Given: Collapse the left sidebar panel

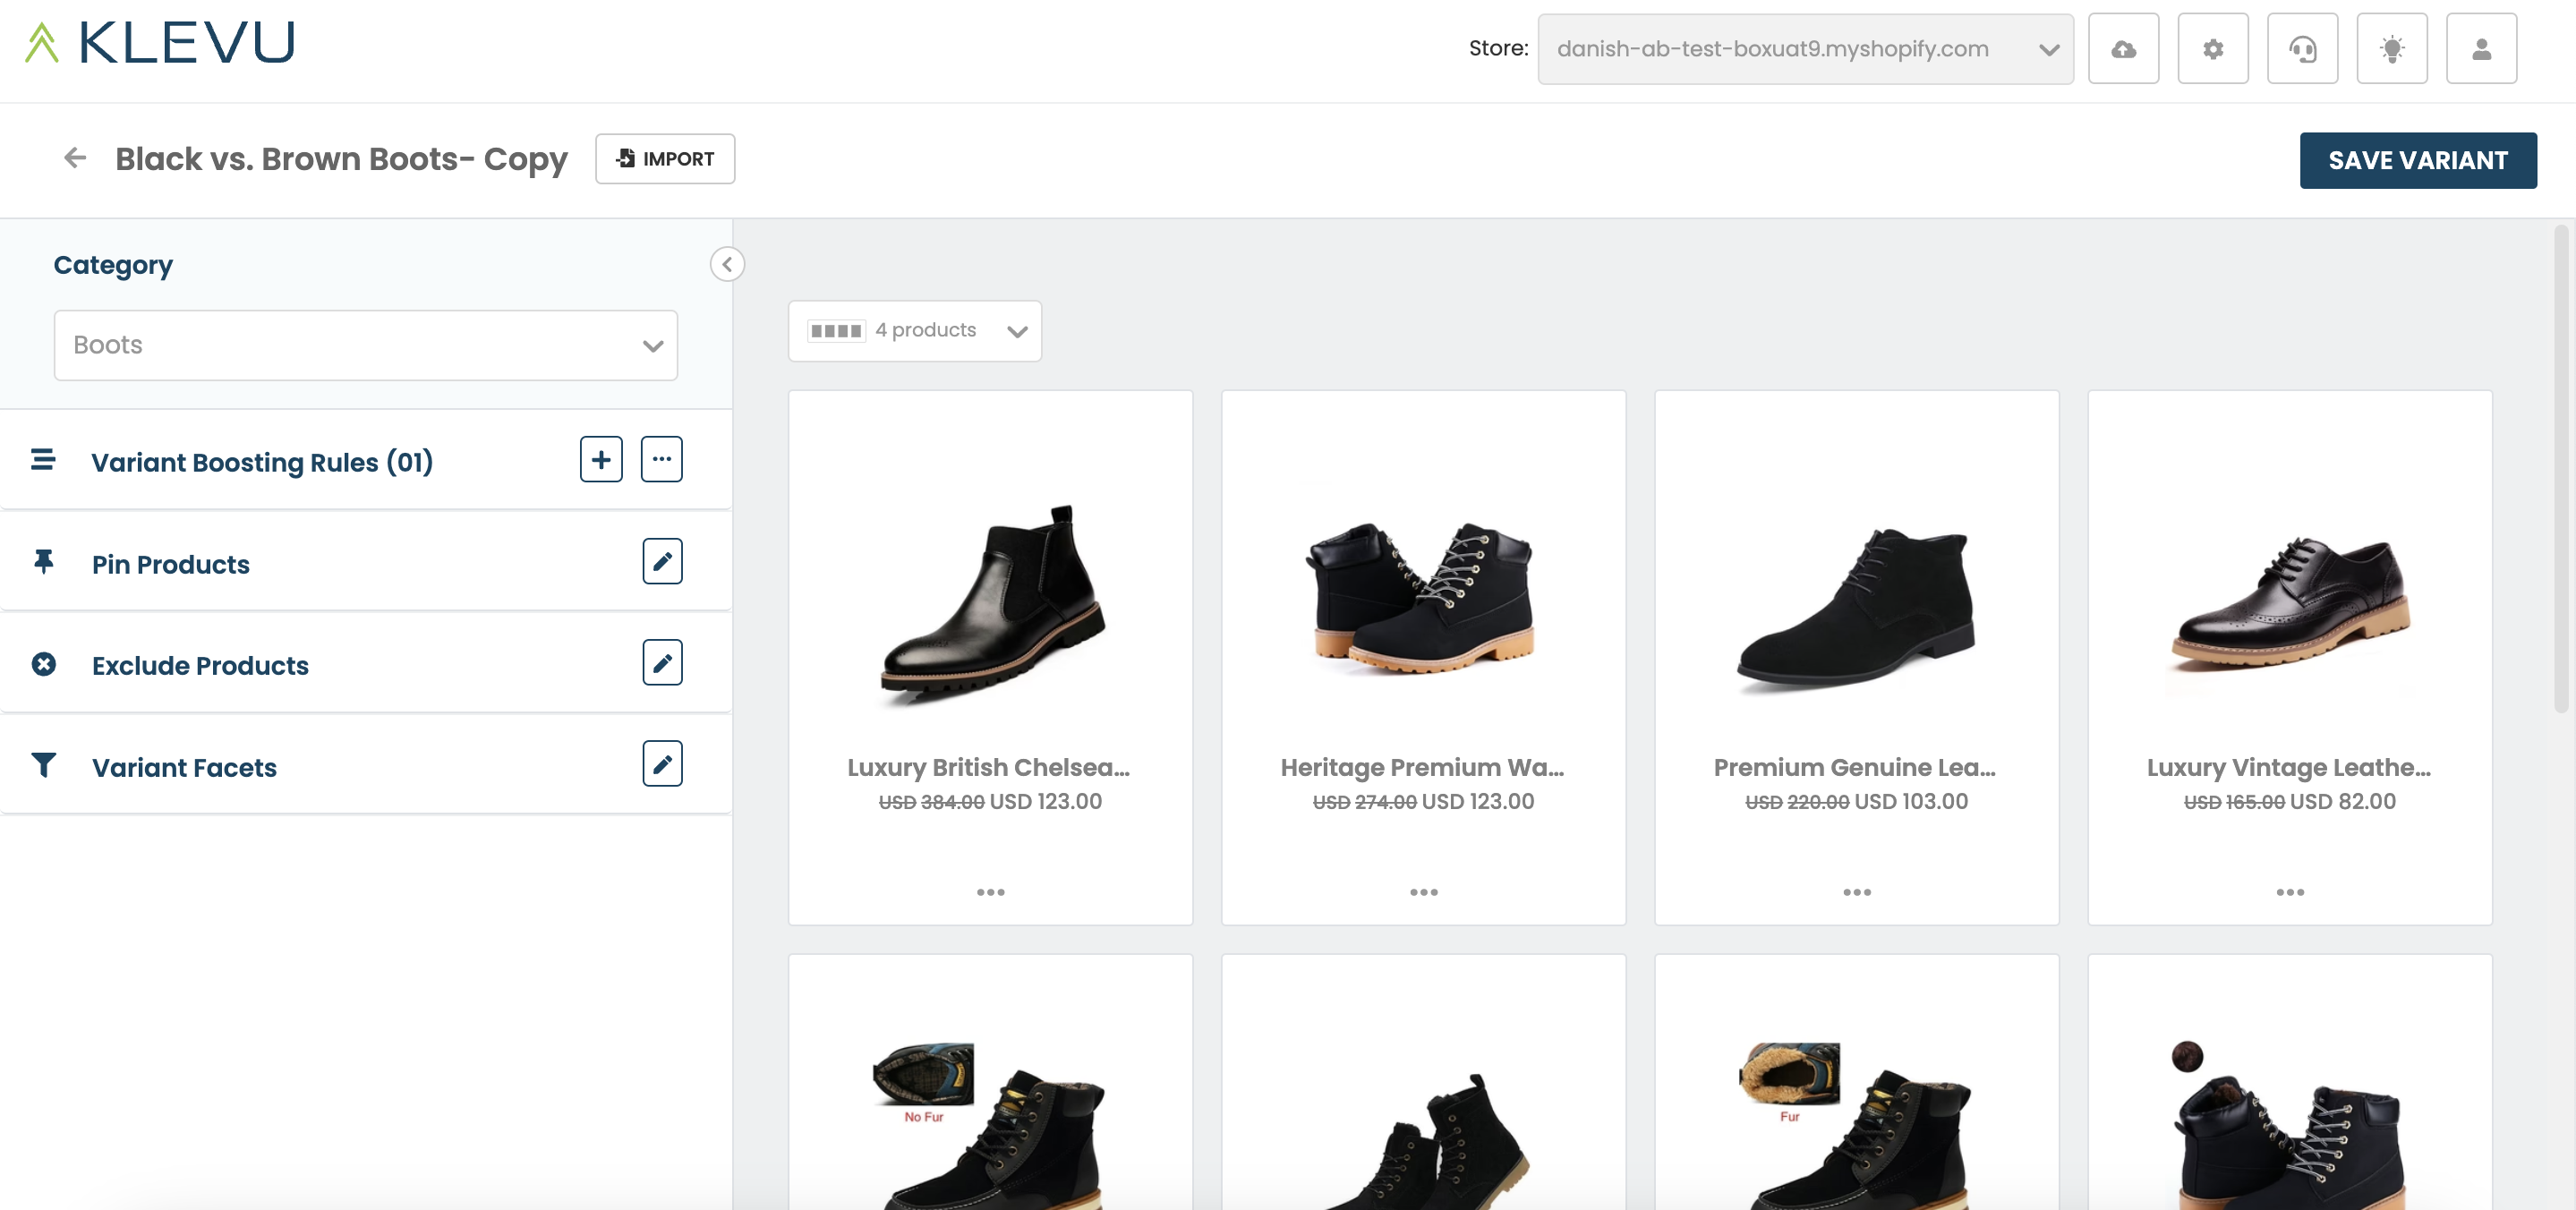Looking at the screenshot, I should click(x=727, y=264).
